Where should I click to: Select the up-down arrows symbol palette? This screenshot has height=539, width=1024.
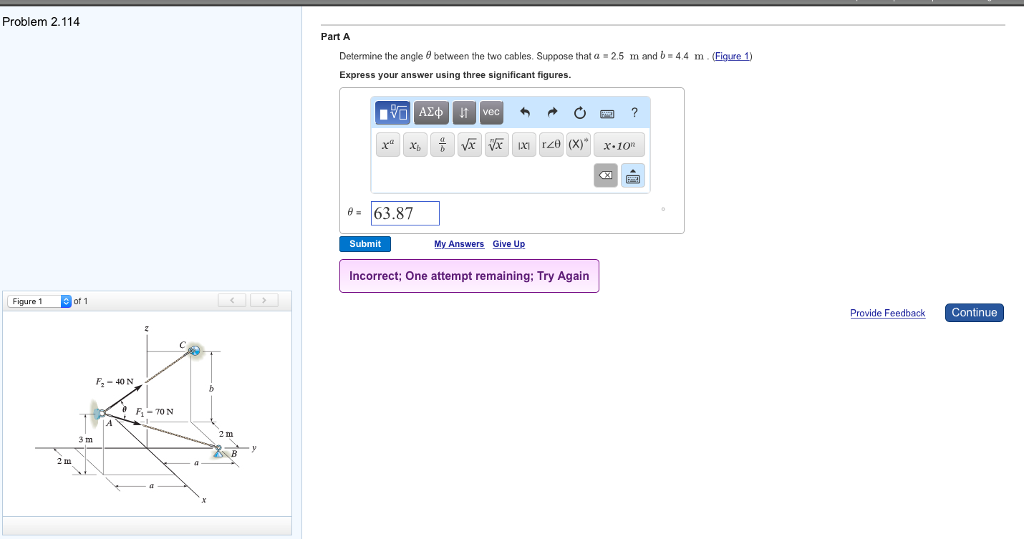click(x=464, y=112)
